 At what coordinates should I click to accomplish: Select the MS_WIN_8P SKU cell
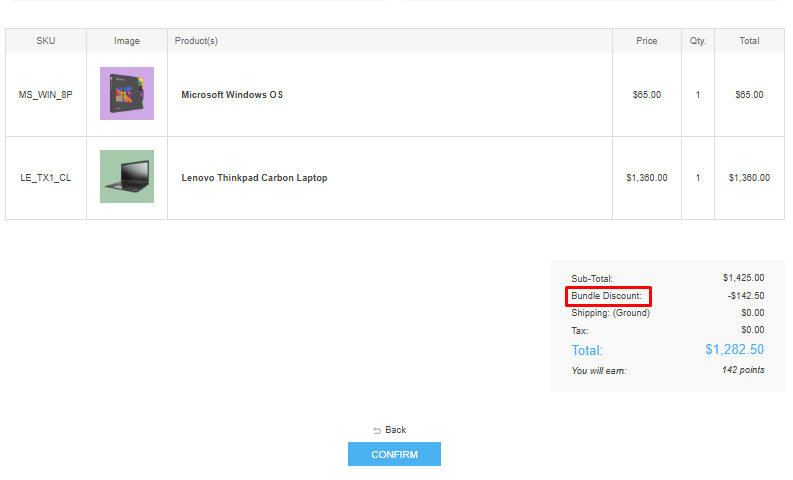(x=46, y=95)
